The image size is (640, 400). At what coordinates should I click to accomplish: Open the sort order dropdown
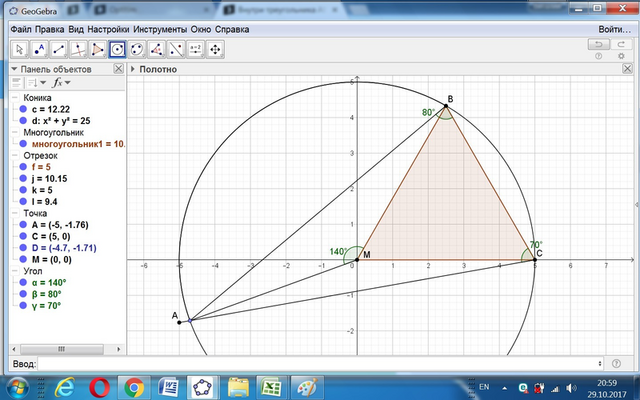[x=37, y=83]
